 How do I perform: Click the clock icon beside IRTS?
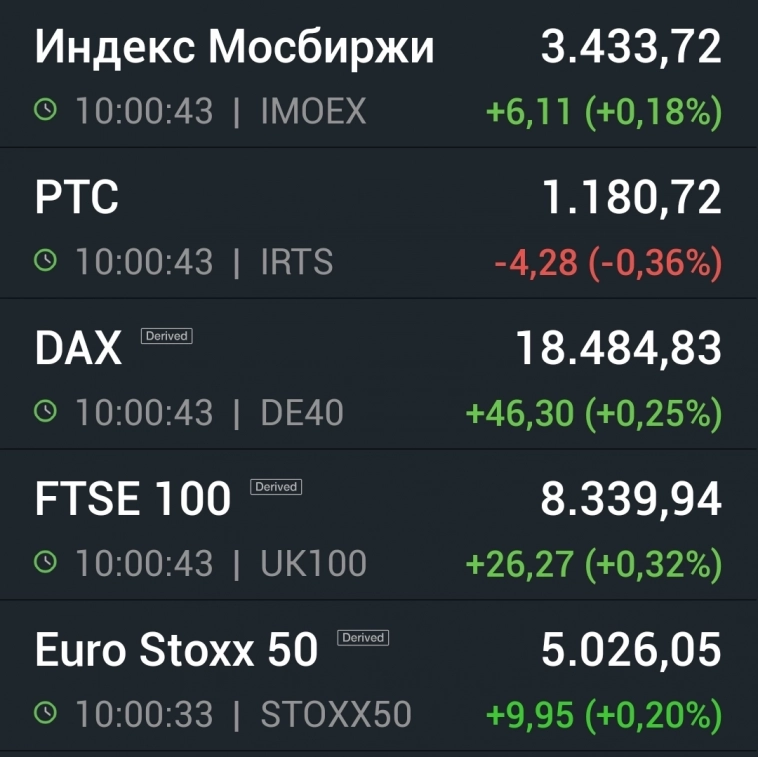(46, 262)
